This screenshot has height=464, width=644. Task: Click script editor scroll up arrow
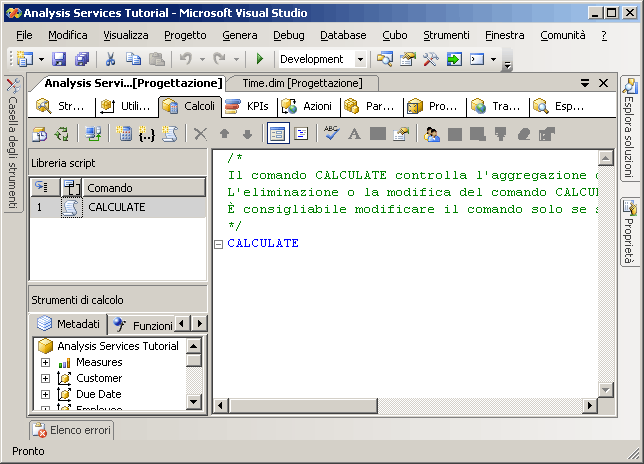point(606,158)
